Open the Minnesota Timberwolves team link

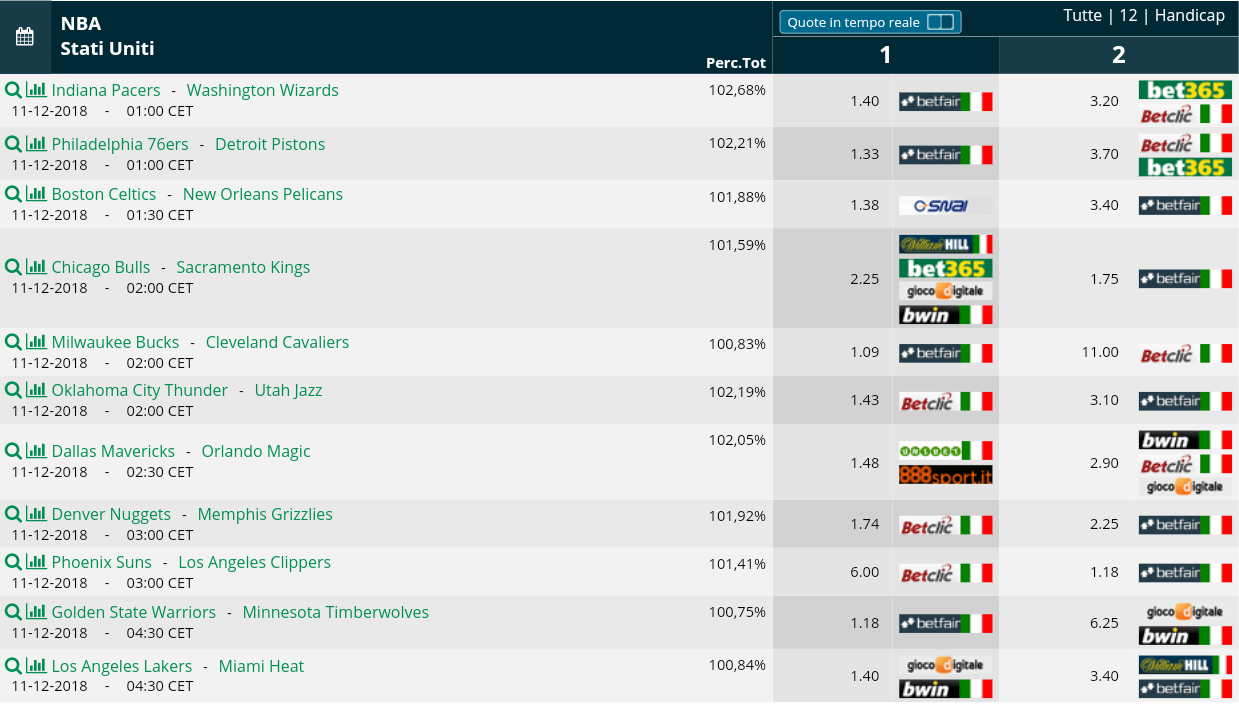click(336, 612)
